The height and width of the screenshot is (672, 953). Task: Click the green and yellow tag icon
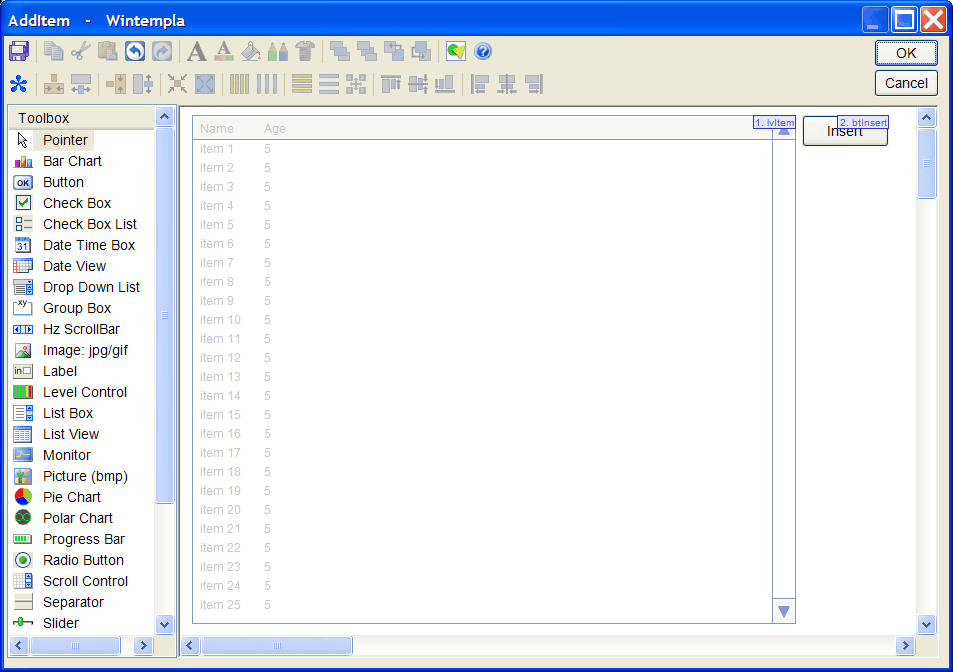(x=455, y=51)
